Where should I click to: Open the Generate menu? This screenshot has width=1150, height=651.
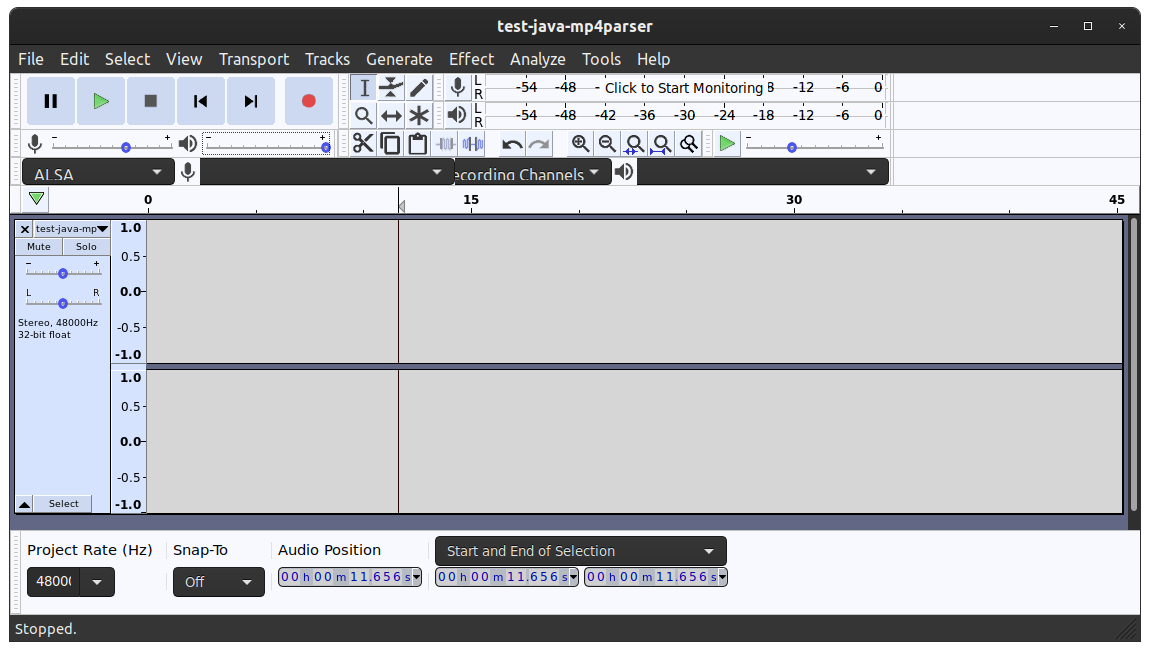[x=399, y=59]
